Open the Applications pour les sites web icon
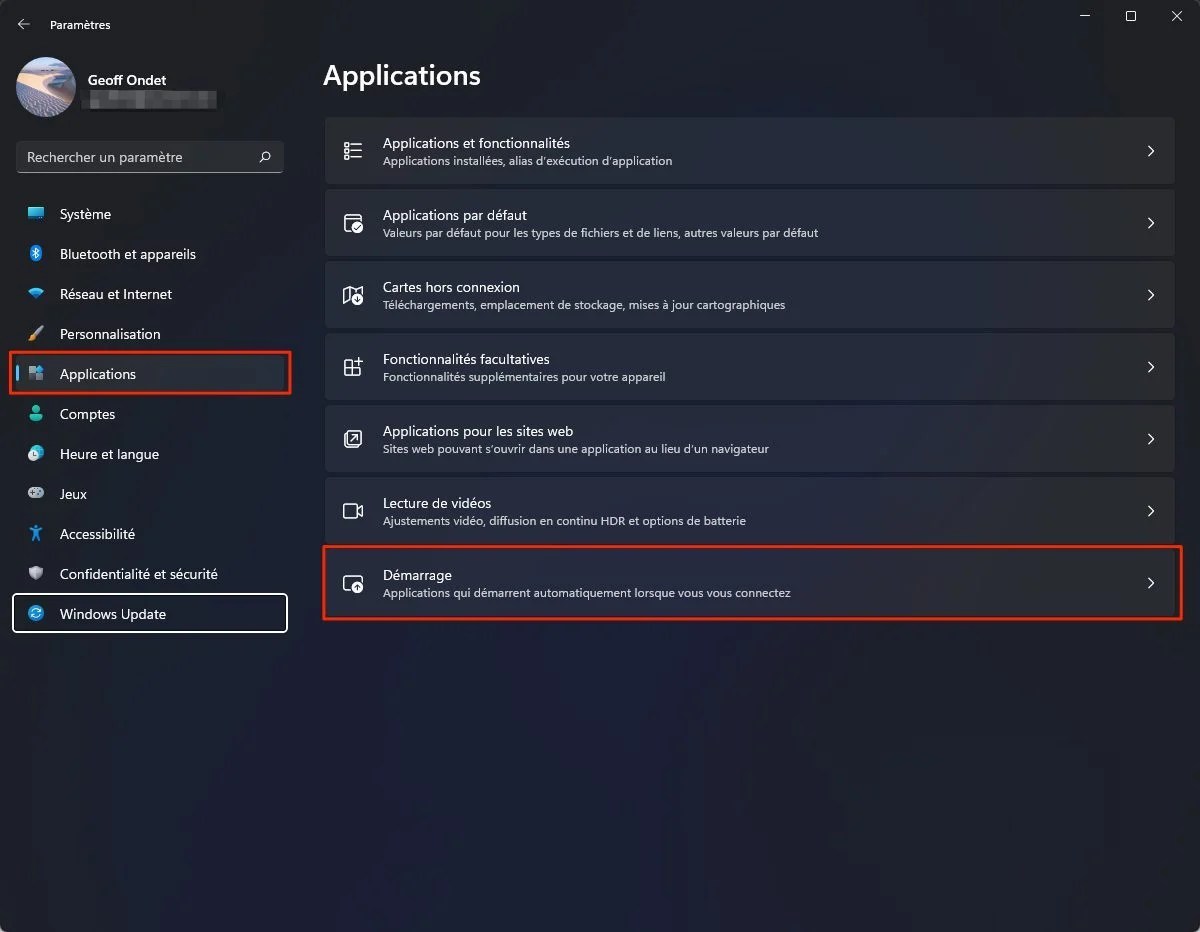Screen dimensions: 1200x932 [x=352, y=438]
